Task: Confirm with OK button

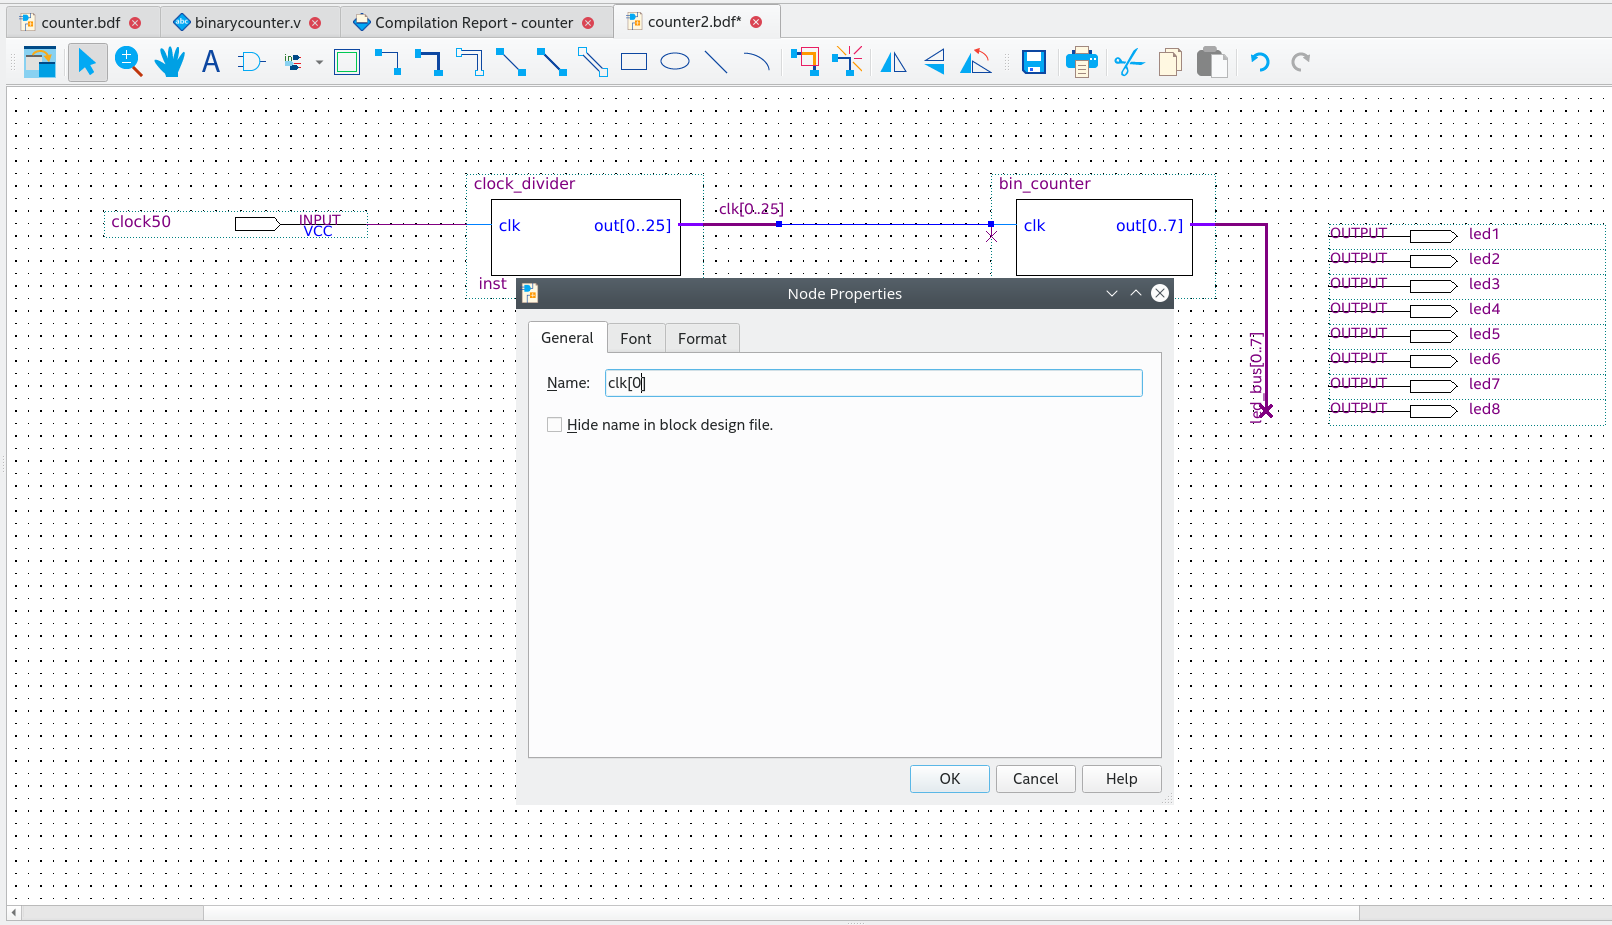Action: 950,779
